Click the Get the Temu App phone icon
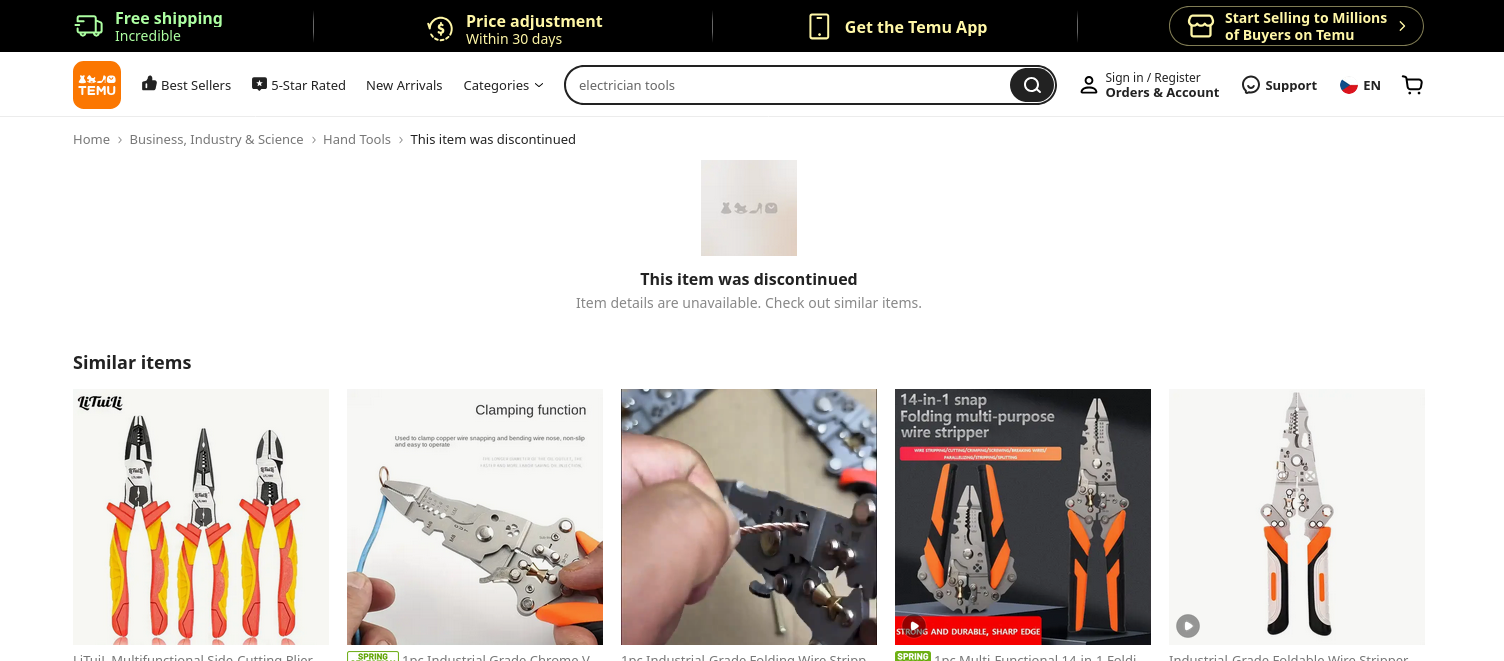 pos(819,27)
